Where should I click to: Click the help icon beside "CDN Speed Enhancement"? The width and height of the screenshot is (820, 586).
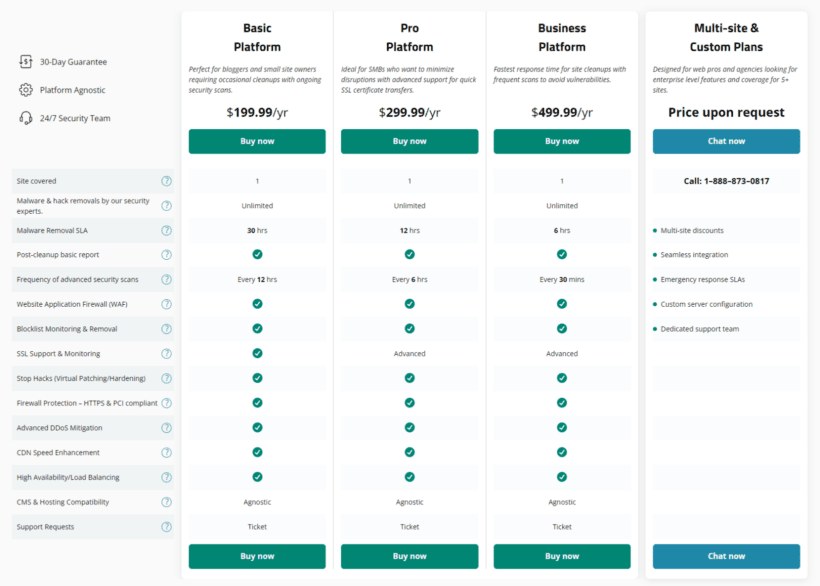point(167,452)
